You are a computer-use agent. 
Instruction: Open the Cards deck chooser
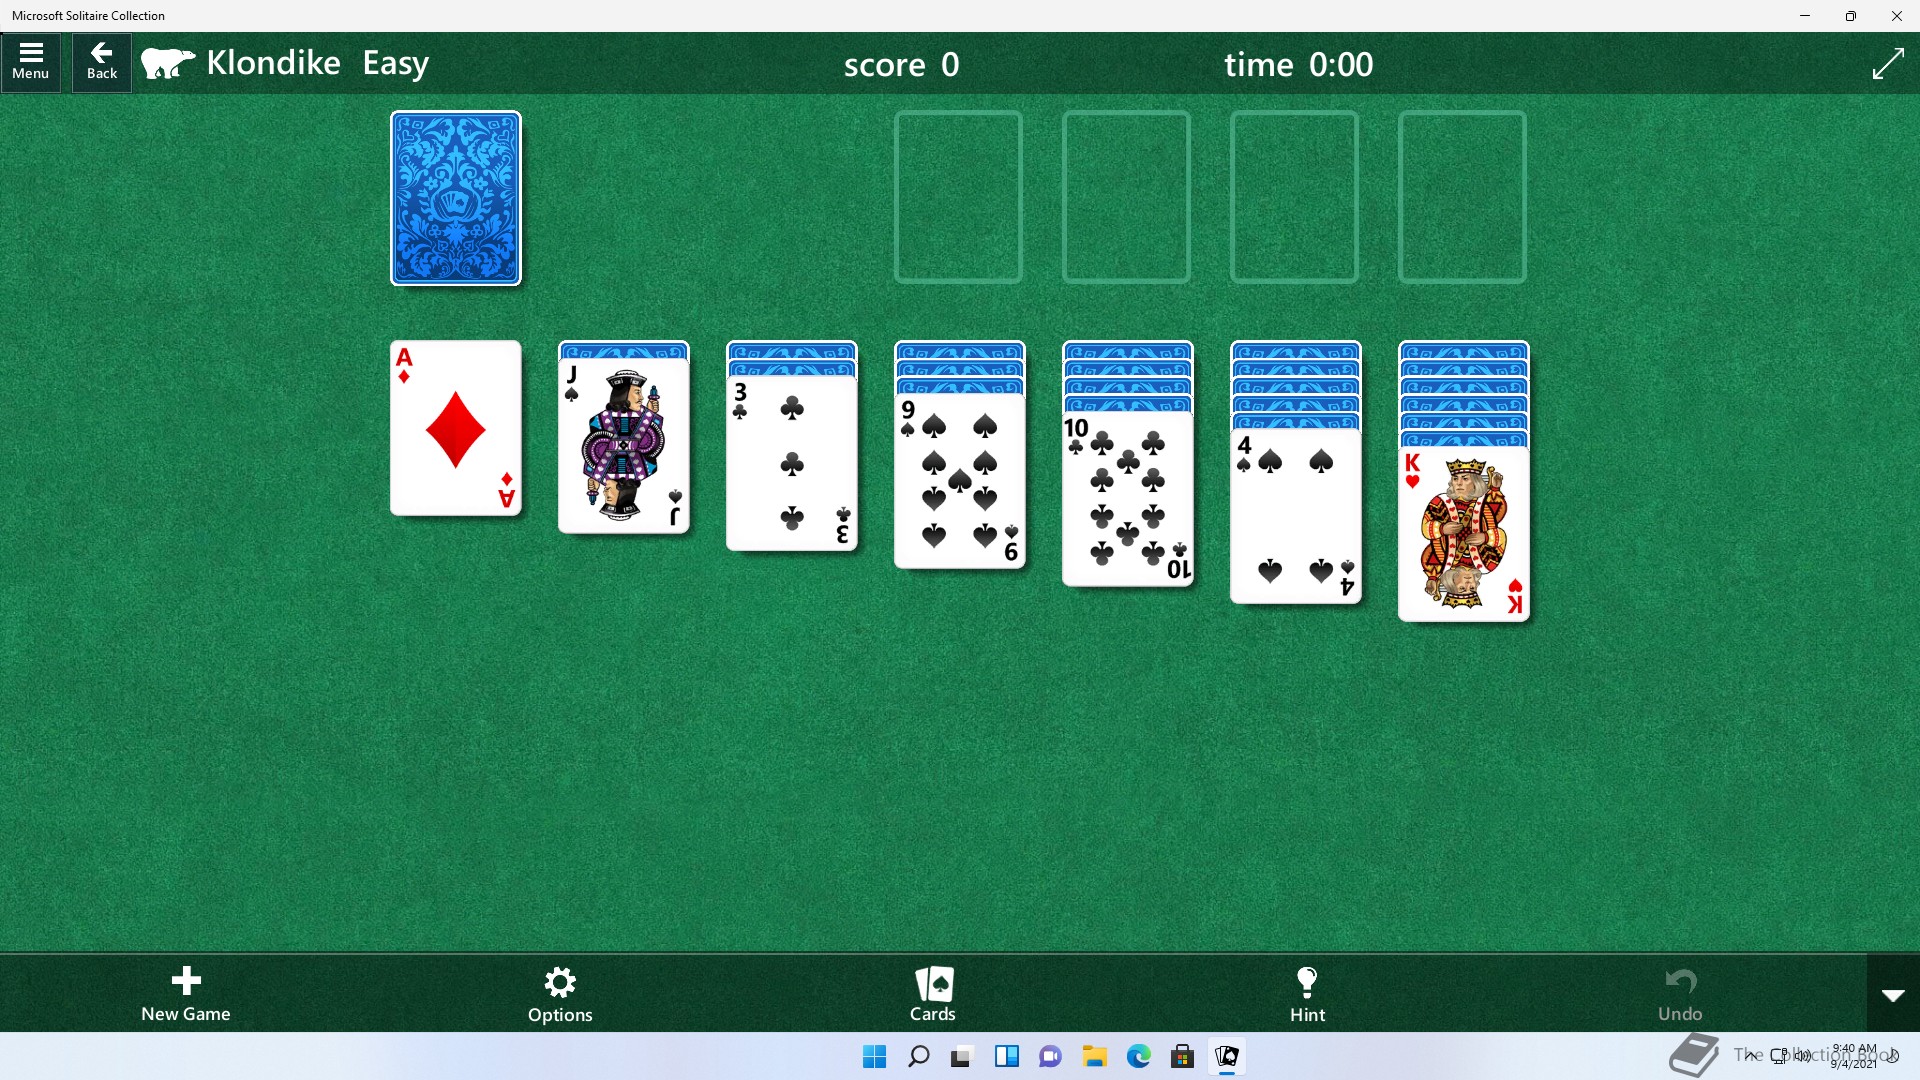(x=933, y=994)
